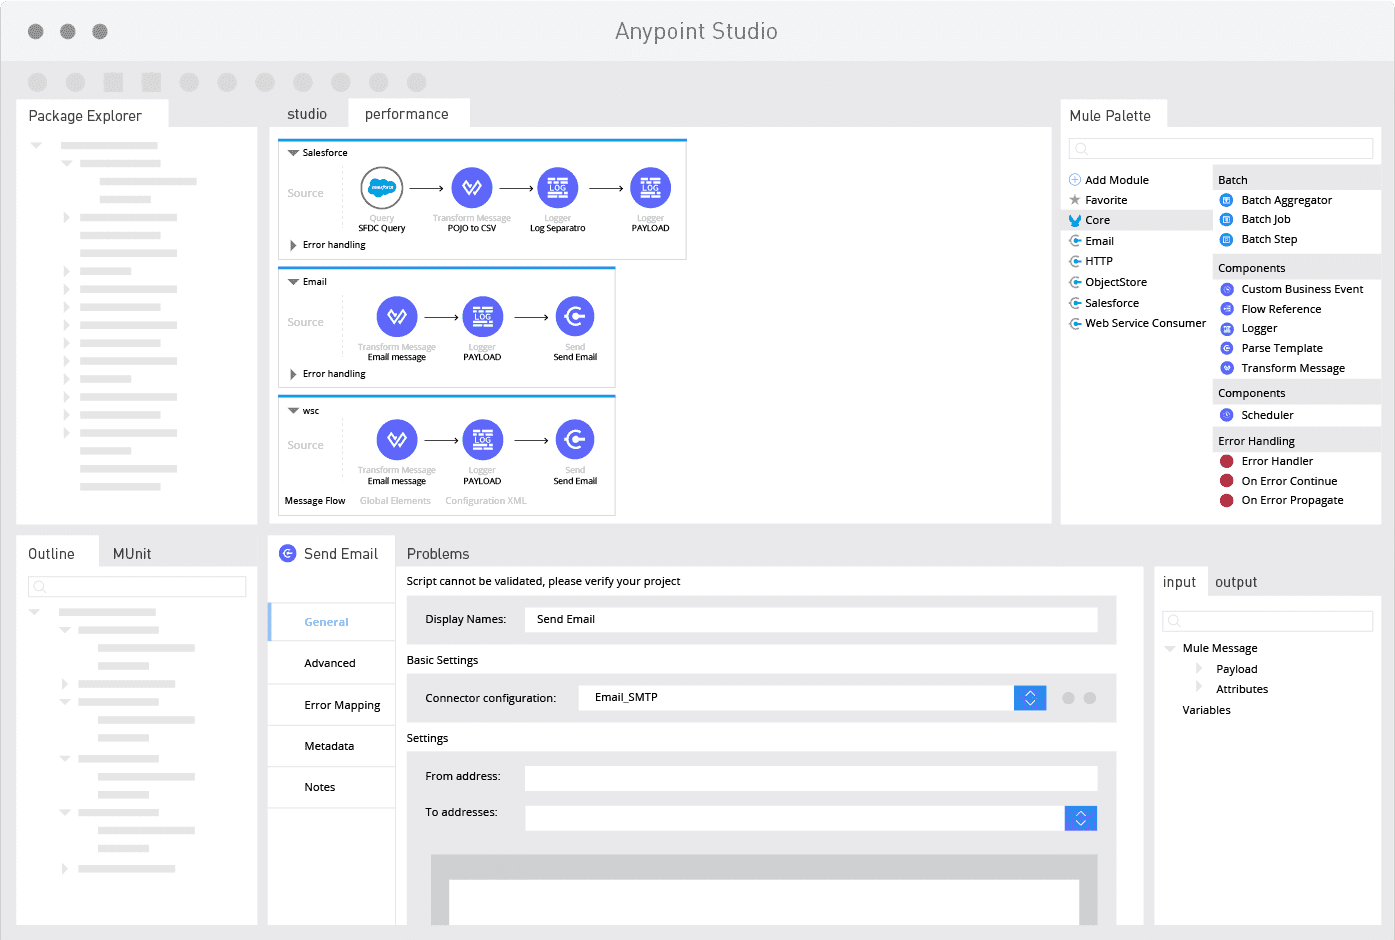Viewport: 1395px width, 940px height.
Task: Collapse the Mule Message tree node
Action: (x=1170, y=648)
